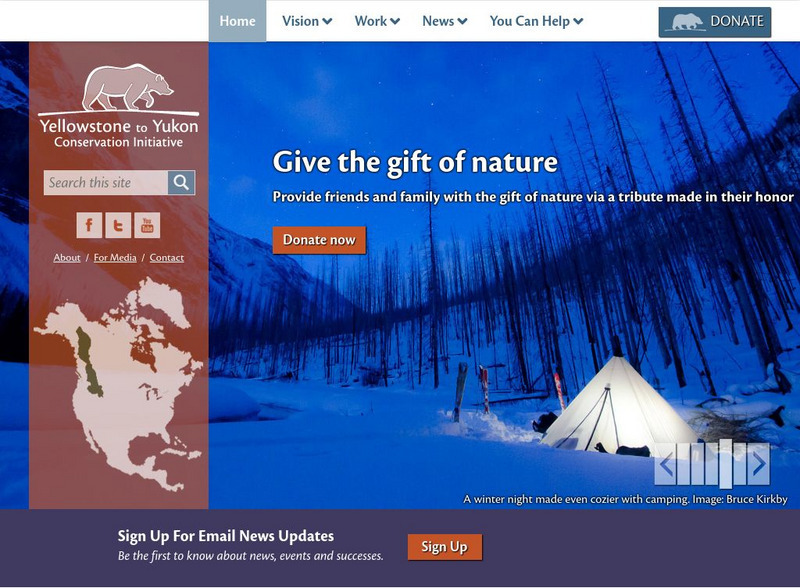Select the tall active slide indicator bar
Screen dimensions: 800x588
click(x=726, y=464)
